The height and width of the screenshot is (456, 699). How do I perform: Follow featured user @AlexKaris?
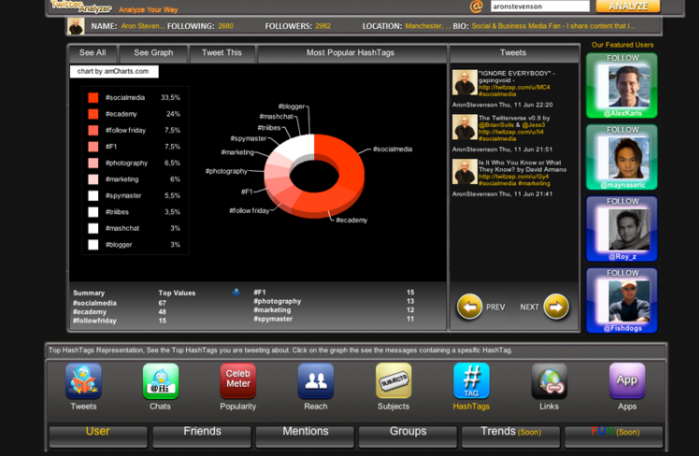coord(621,86)
